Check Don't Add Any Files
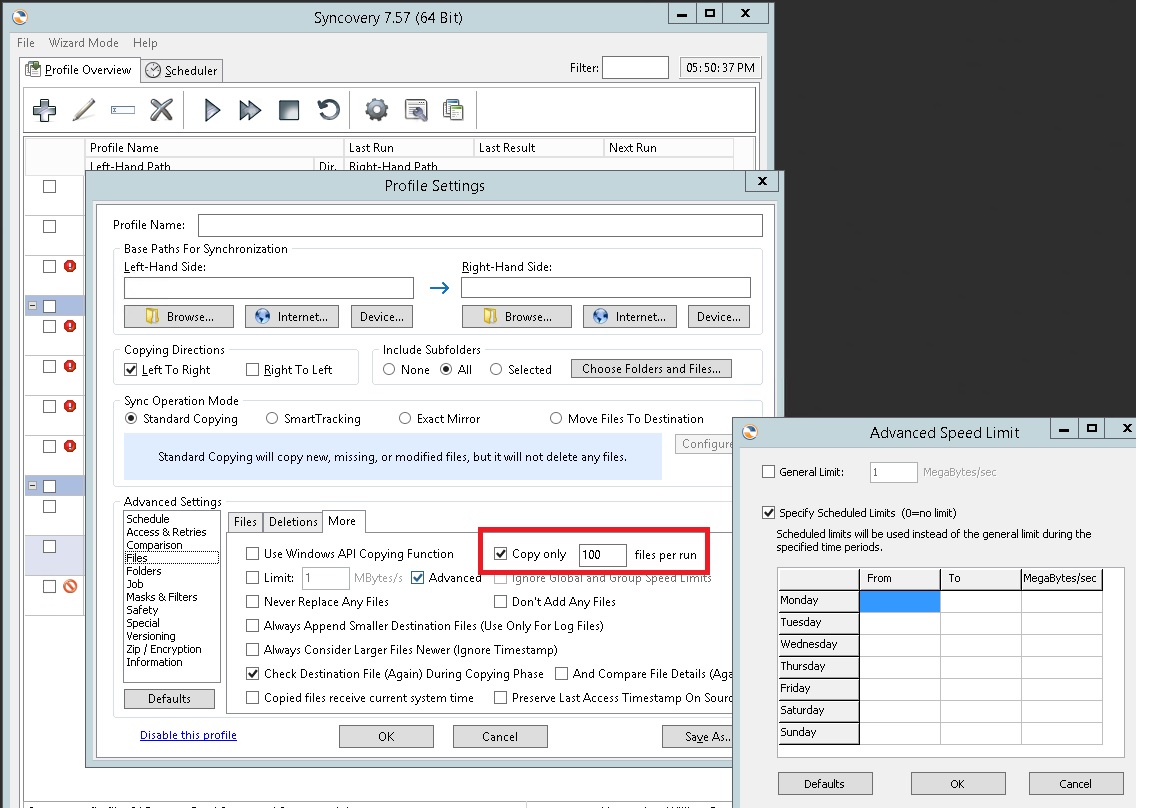Viewport: 1169px width, 808px height. click(501, 602)
